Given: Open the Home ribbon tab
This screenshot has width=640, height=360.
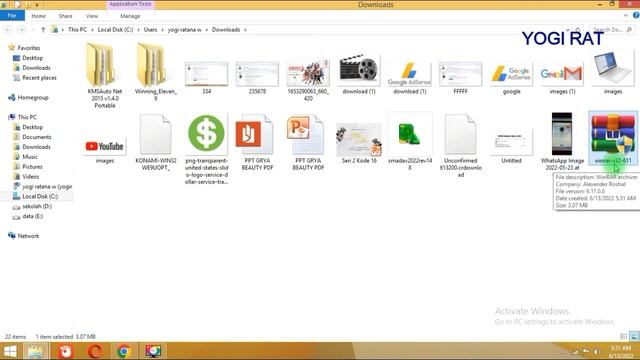Looking at the screenshot, I should click(x=38, y=16).
